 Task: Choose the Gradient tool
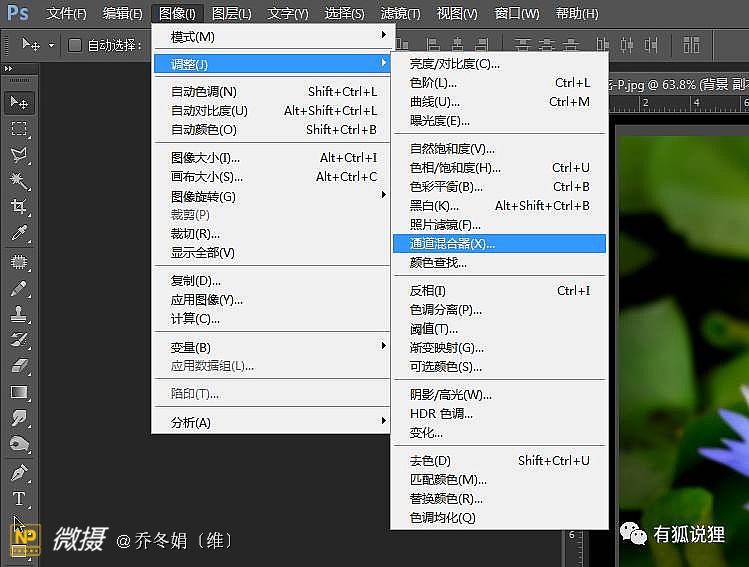tap(19, 392)
